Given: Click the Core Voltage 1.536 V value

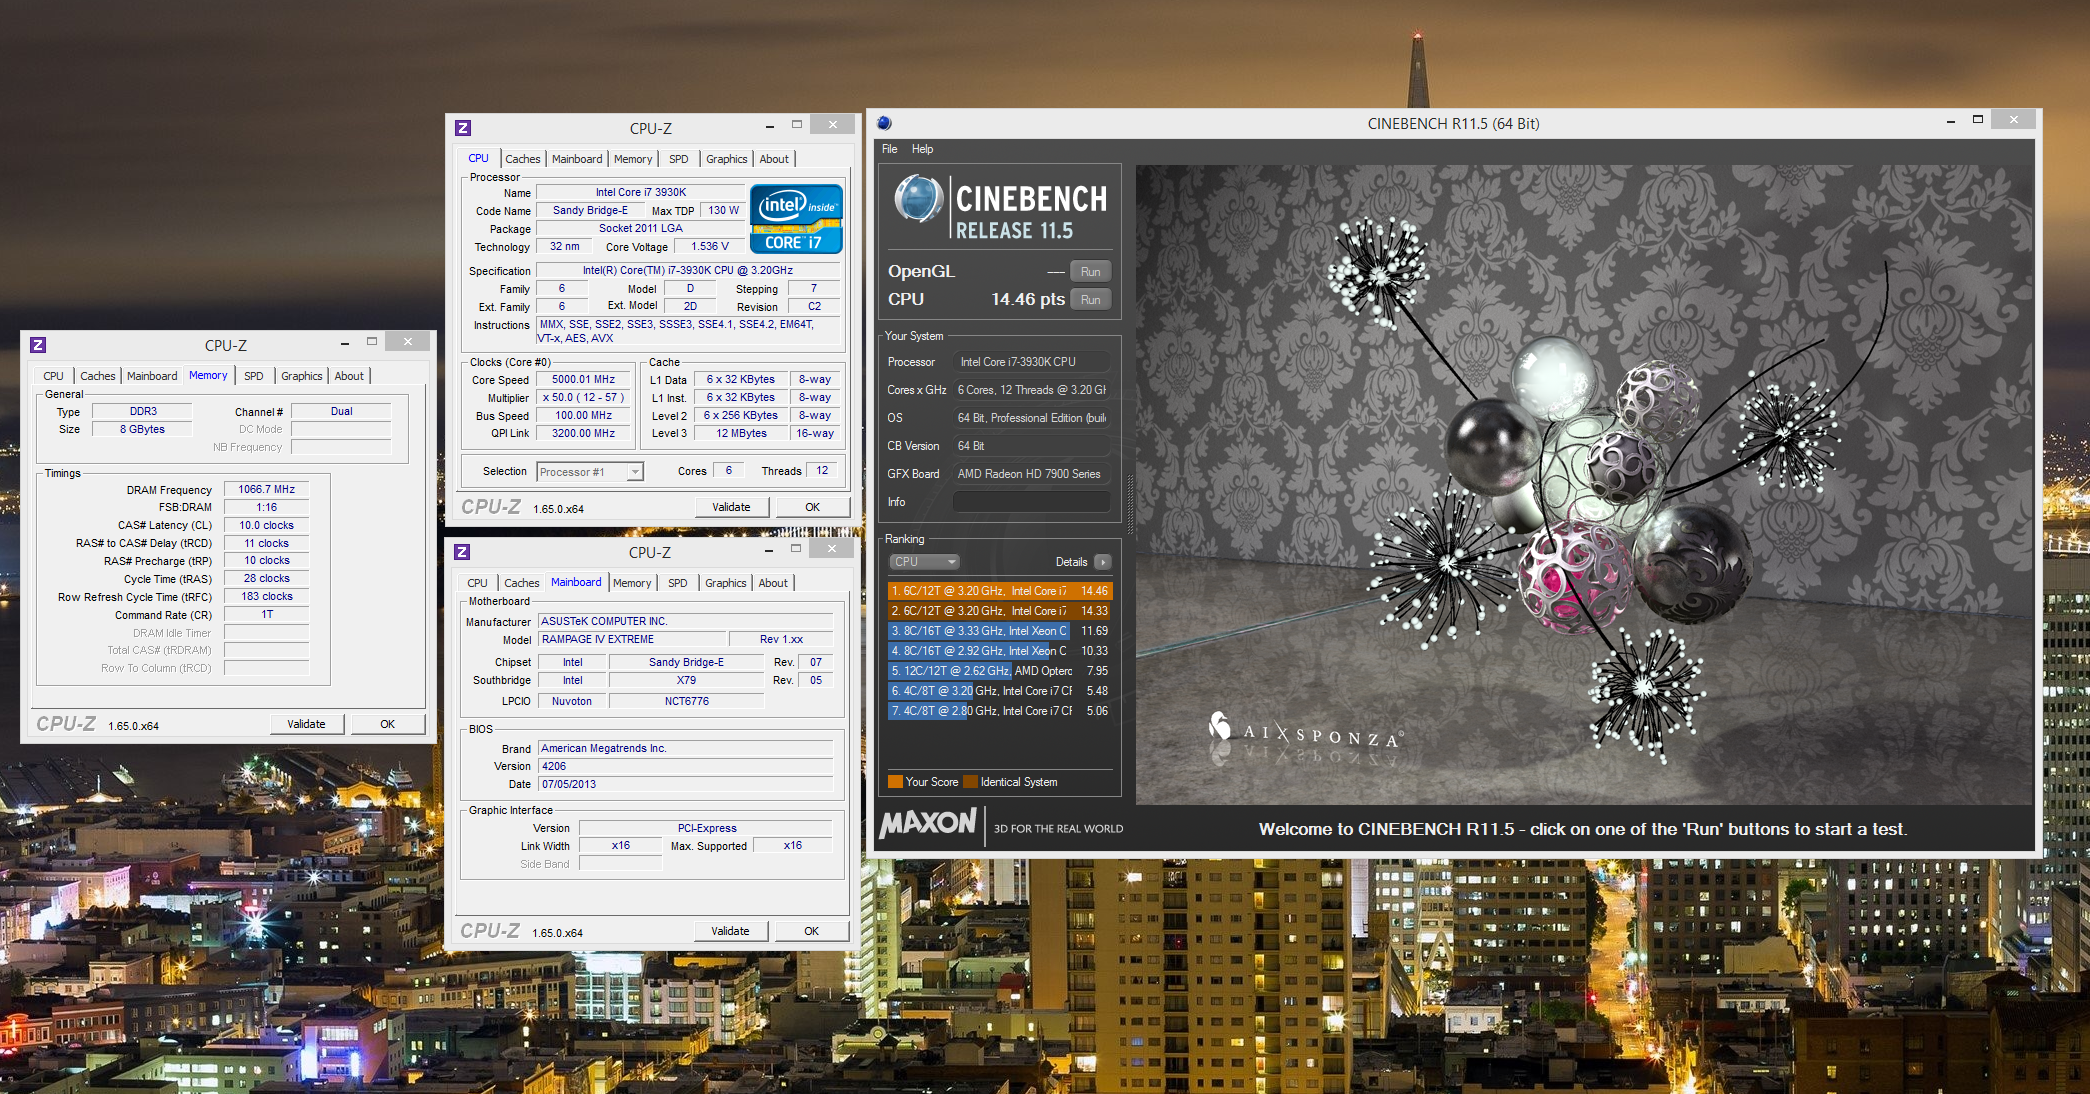Looking at the screenshot, I should point(709,247).
